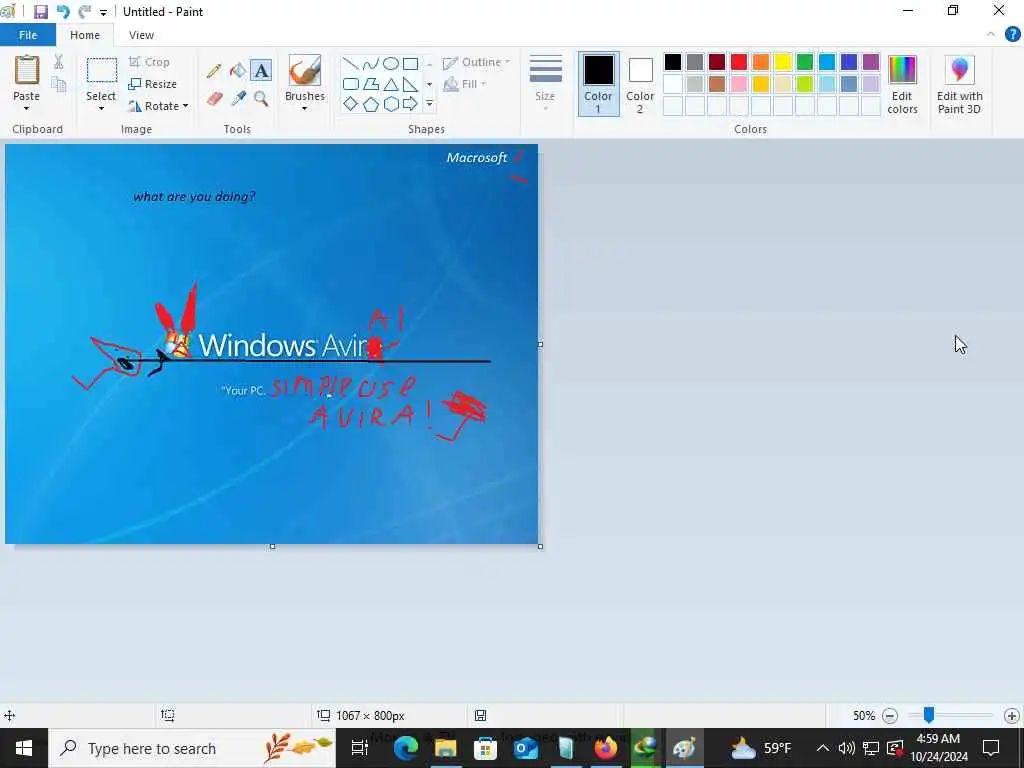Screen dimensions: 1024x768
Task: Pick the green color swatch
Action: (x=805, y=62)
